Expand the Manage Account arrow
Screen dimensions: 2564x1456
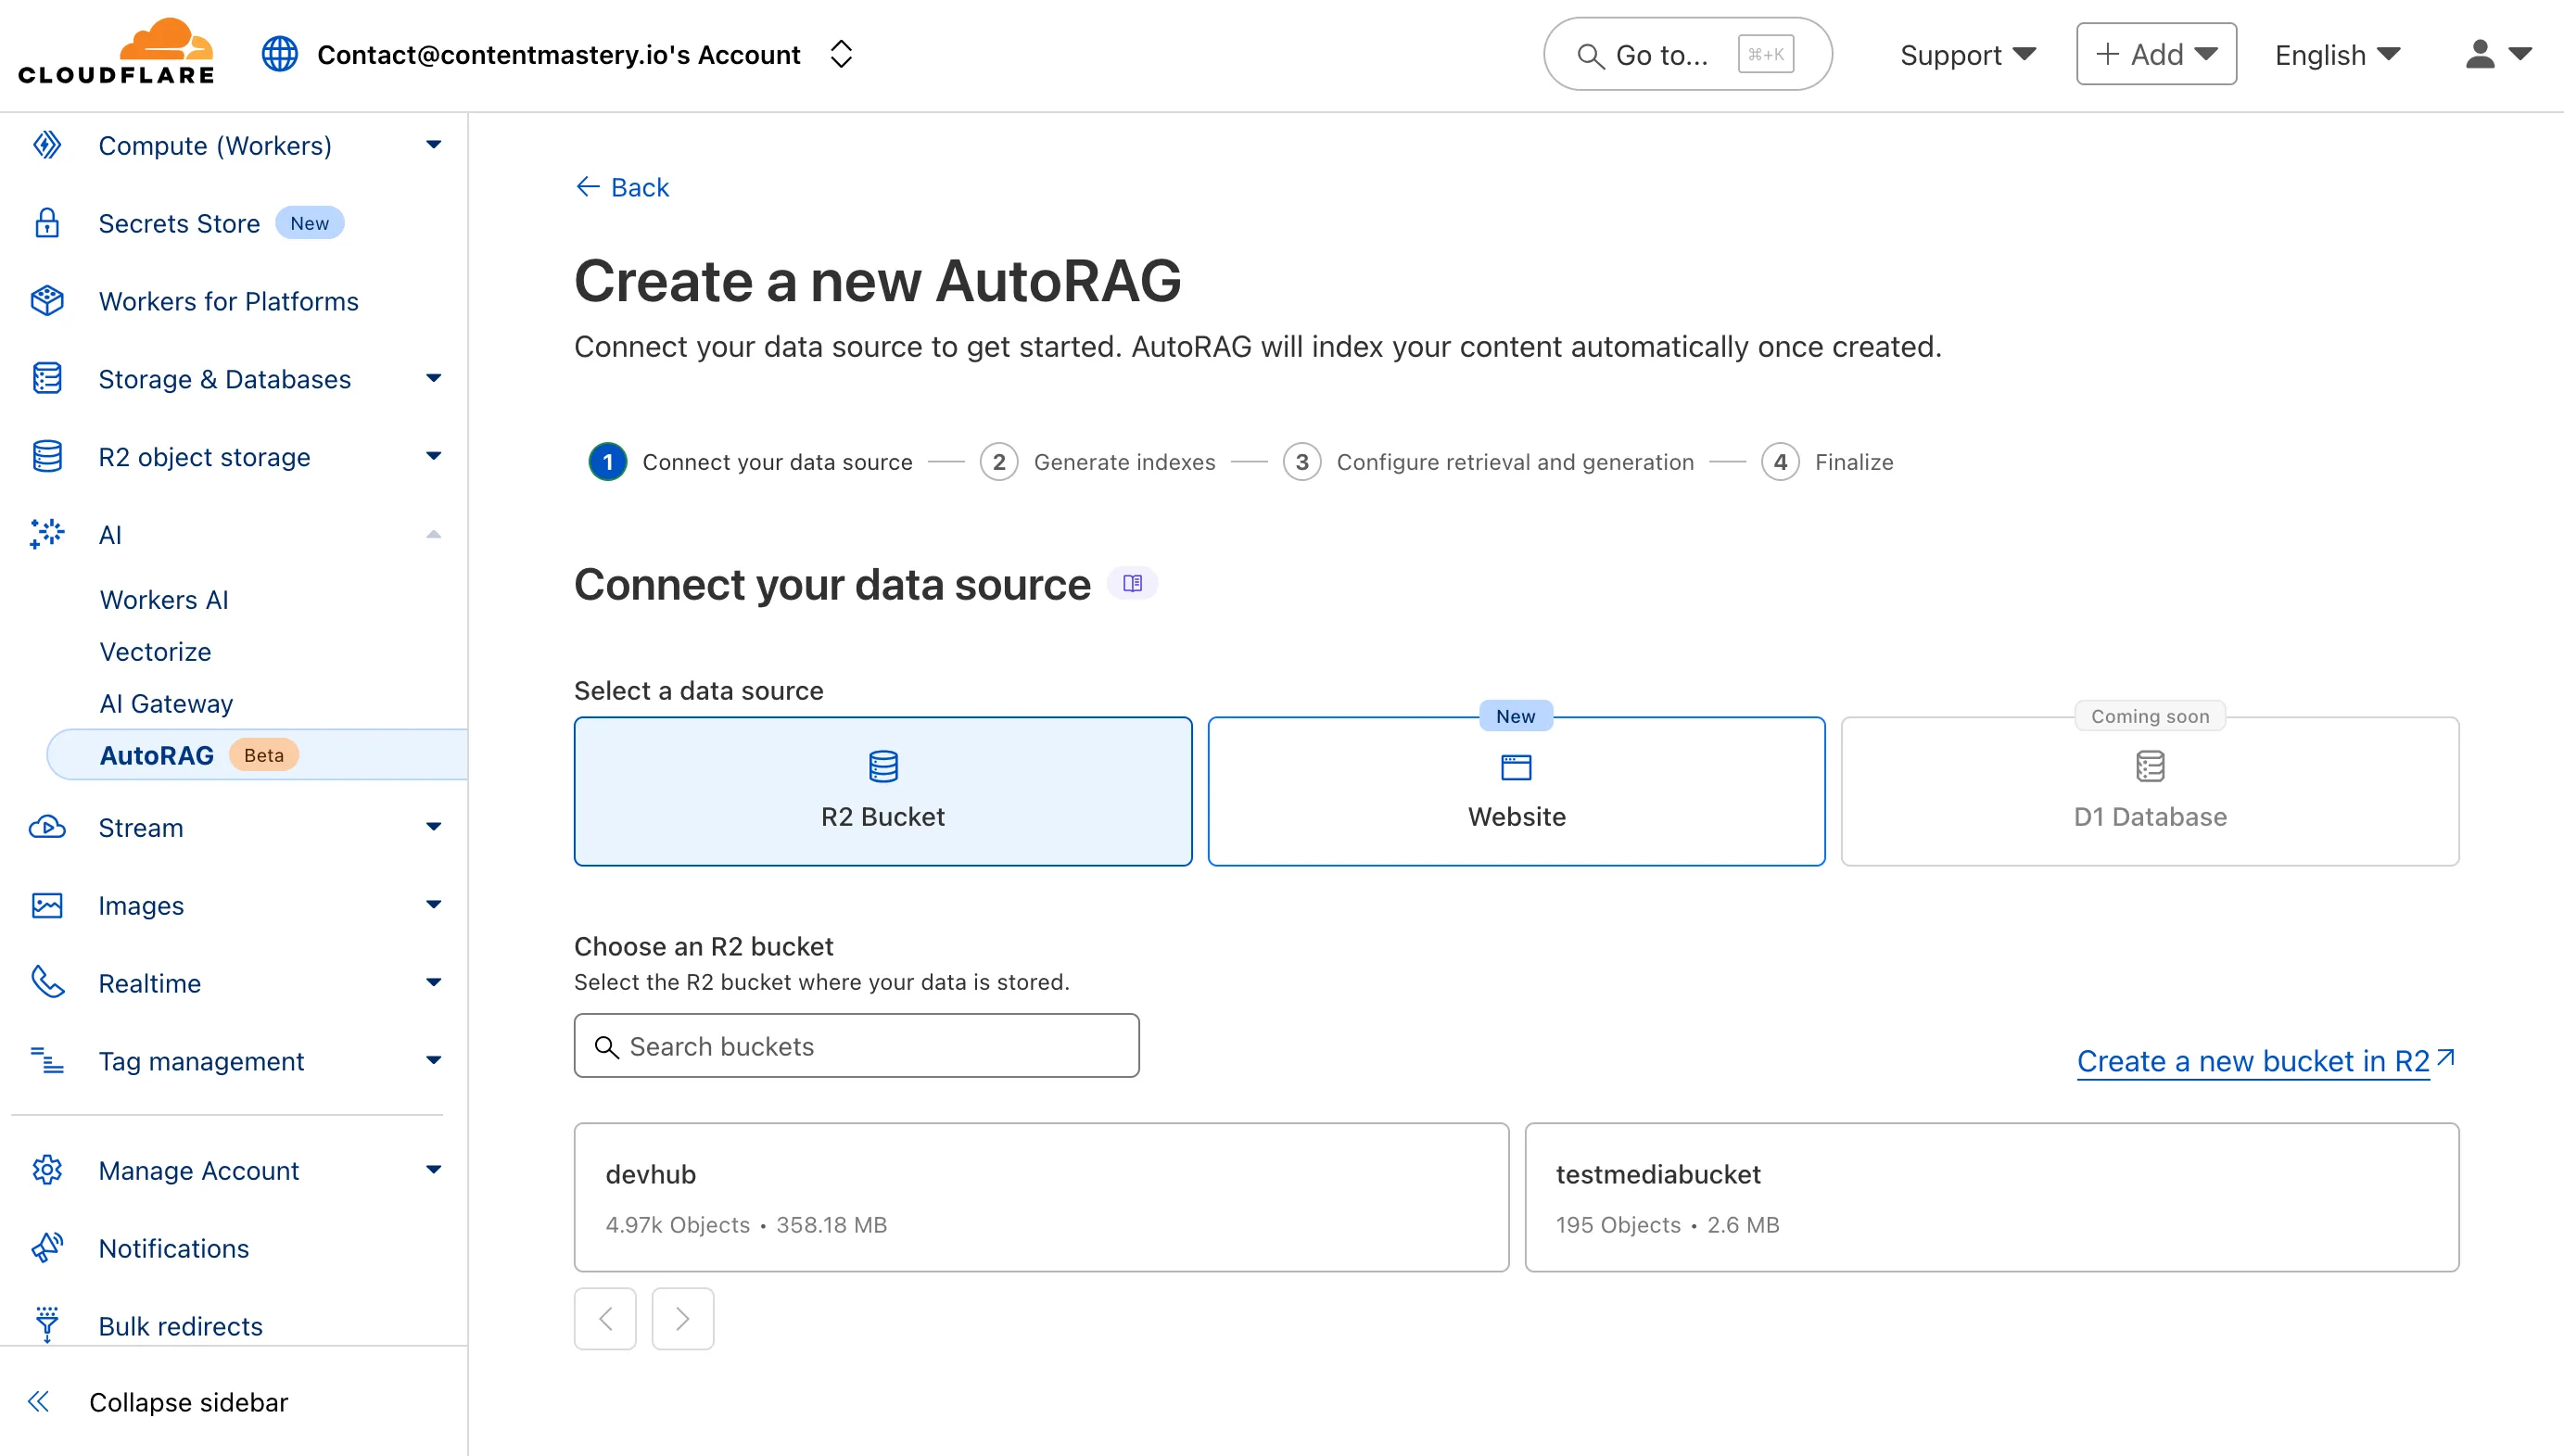(x=433, y=1170)
